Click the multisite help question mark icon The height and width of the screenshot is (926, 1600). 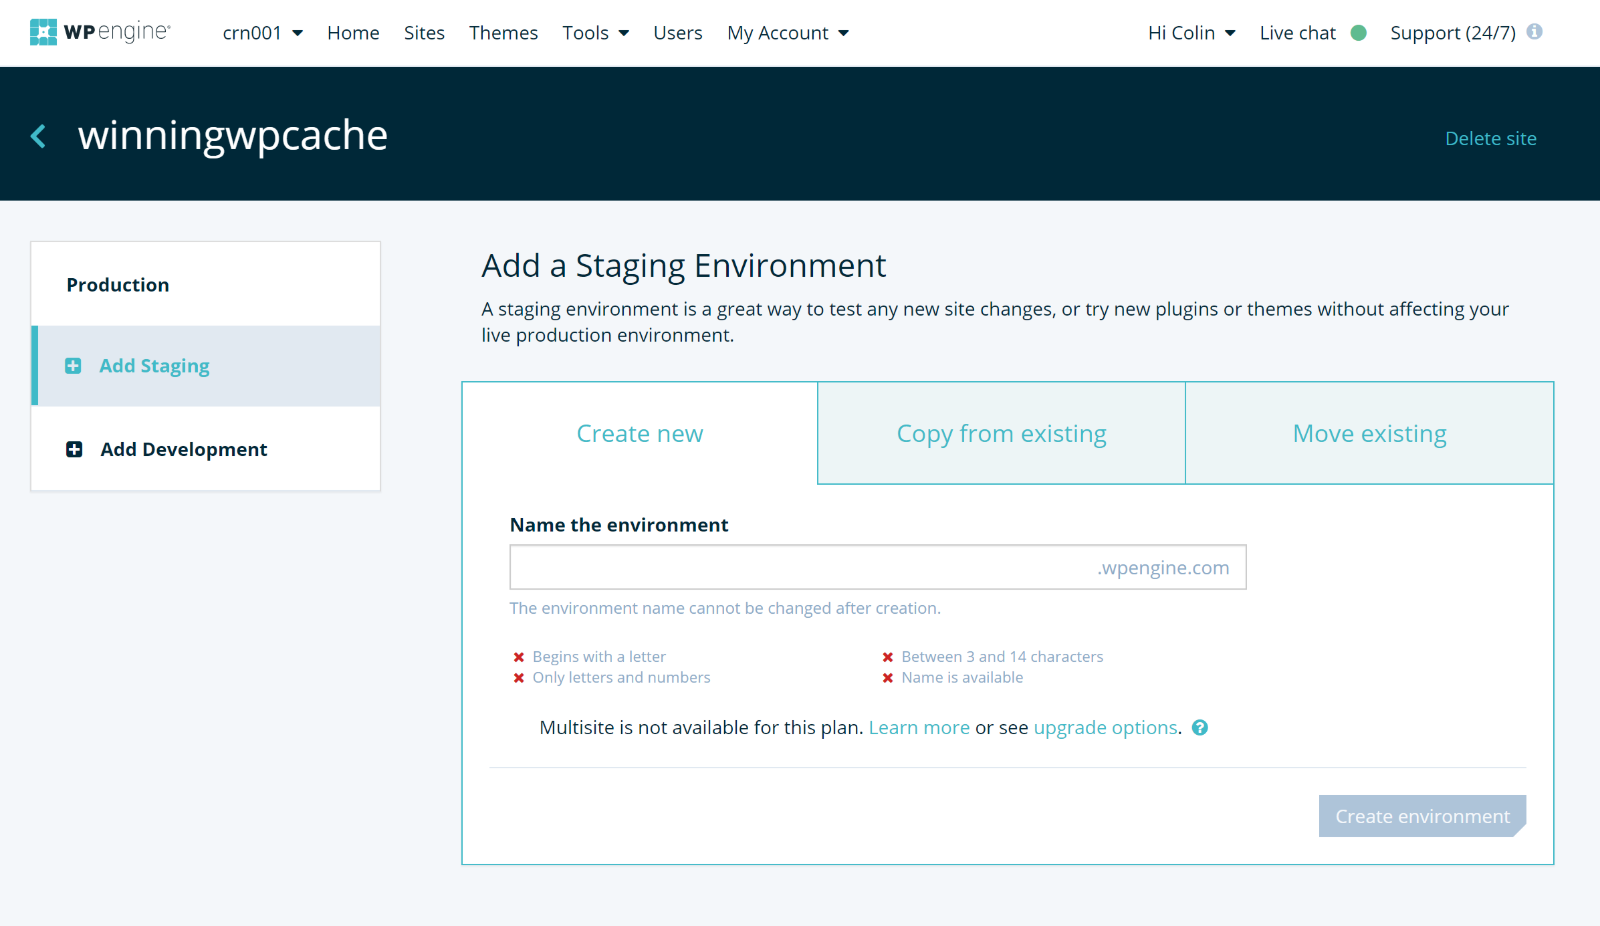[1200, 728]
